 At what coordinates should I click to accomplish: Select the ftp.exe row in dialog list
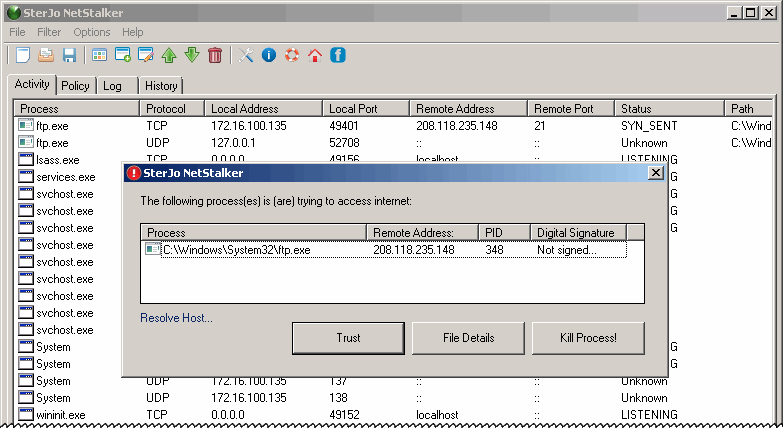(x=236, y=250)
